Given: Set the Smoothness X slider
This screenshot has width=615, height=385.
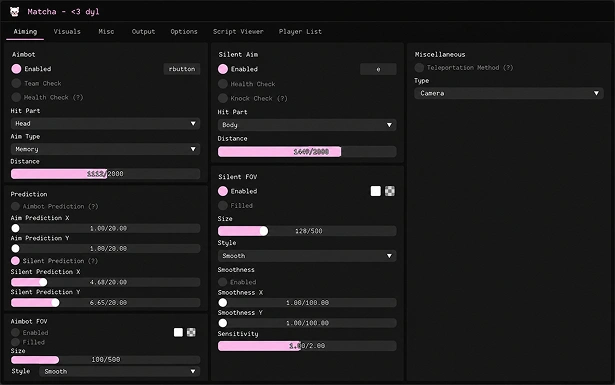Looking at the screenshot, I should pos(307,303).
